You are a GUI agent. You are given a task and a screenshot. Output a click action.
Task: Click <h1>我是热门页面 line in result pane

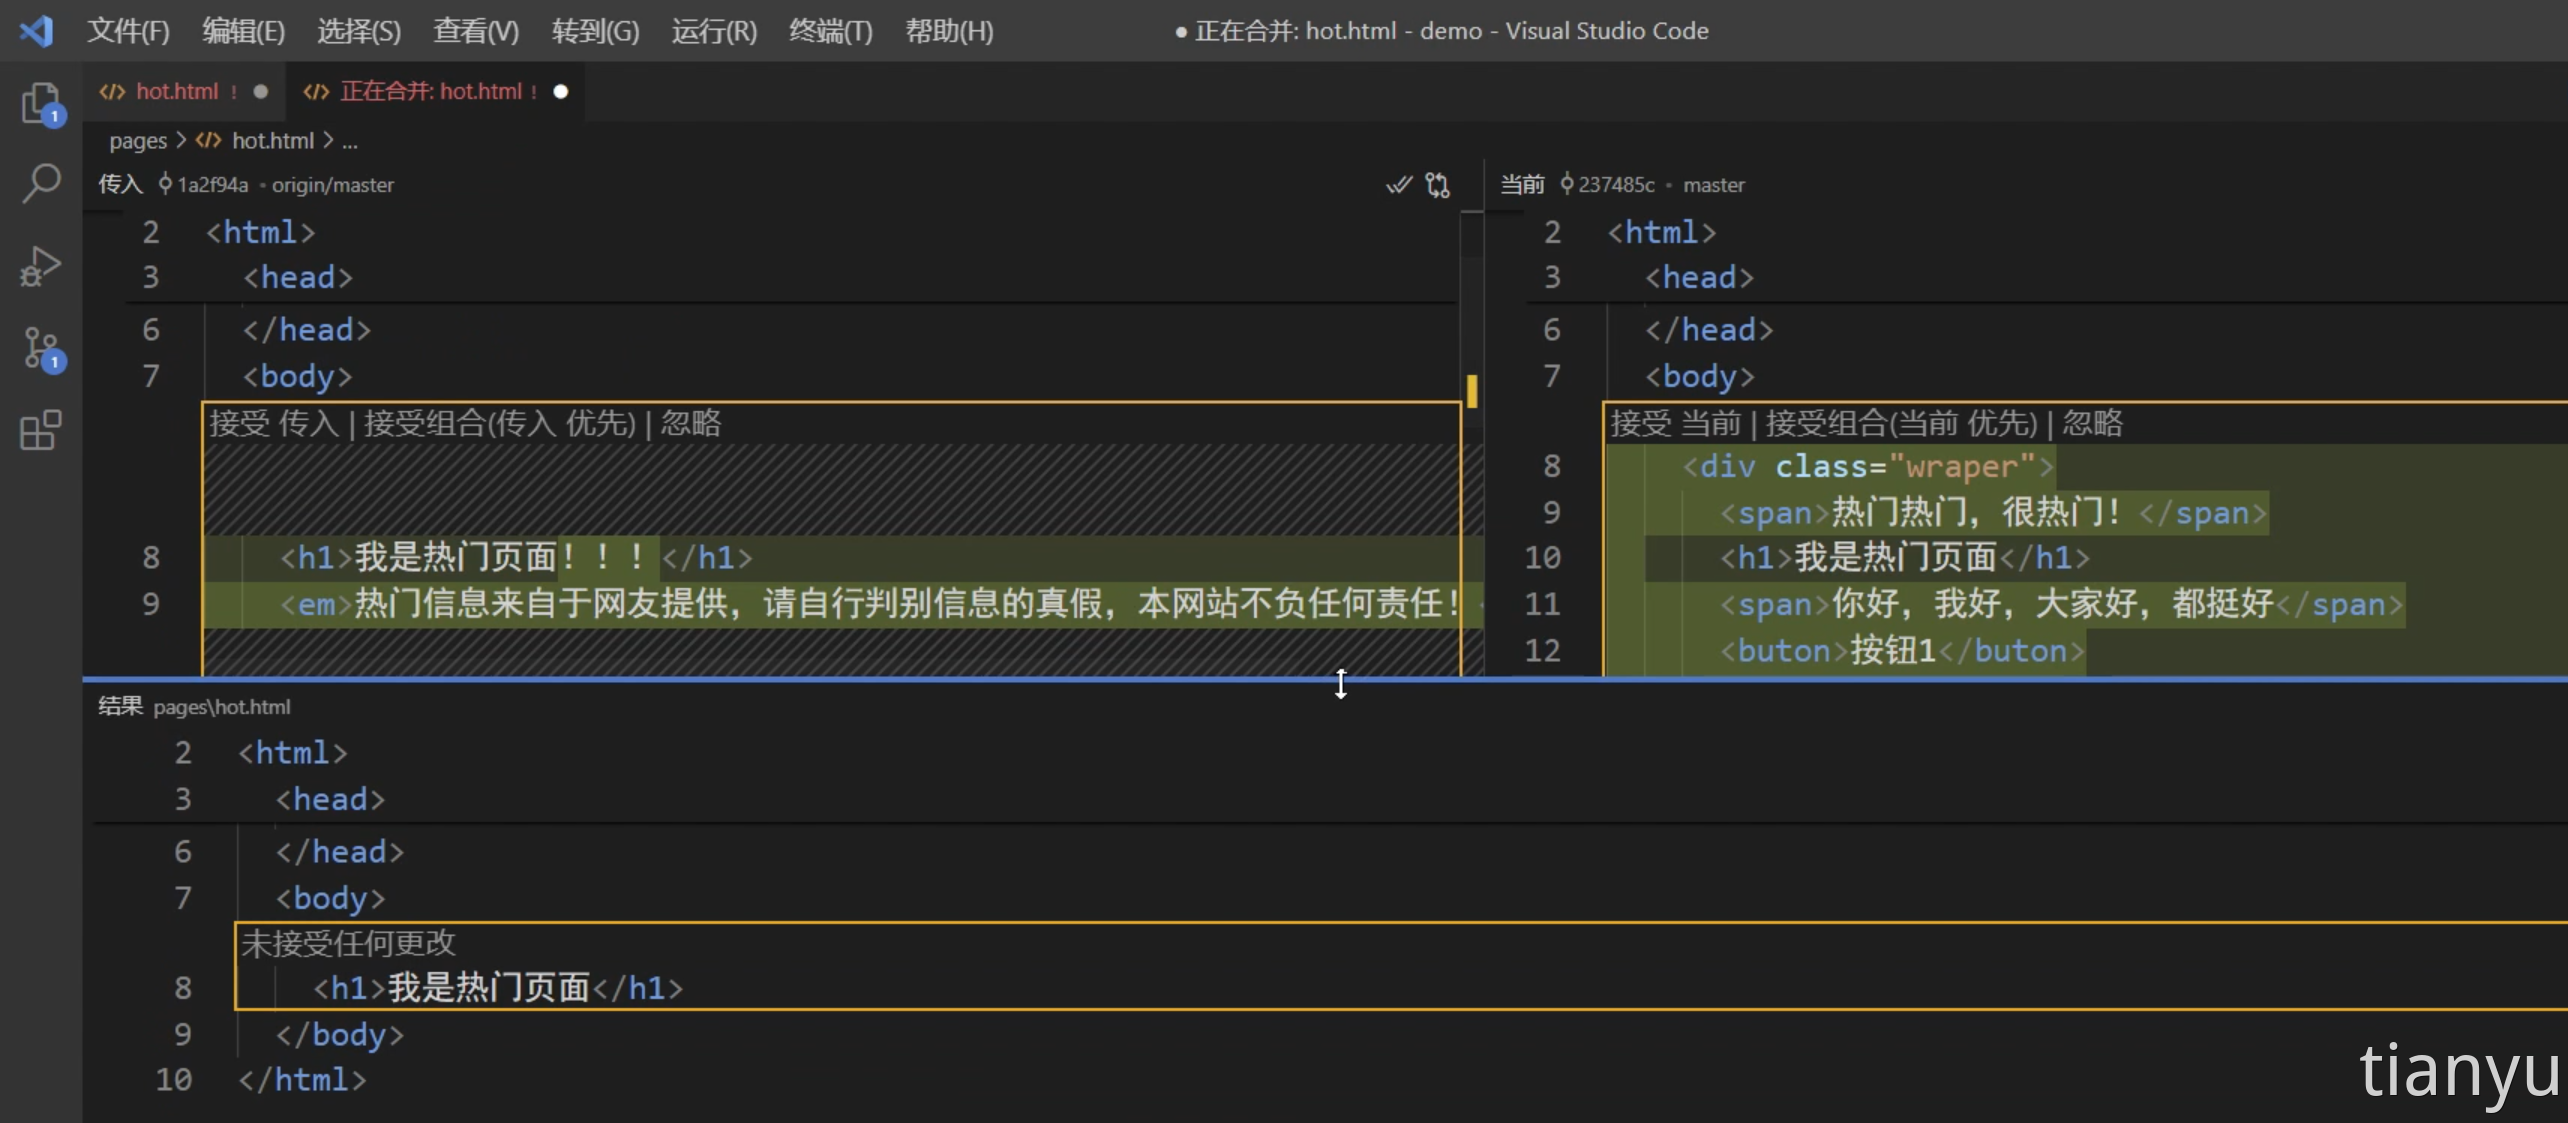click(x=497, y=988)
